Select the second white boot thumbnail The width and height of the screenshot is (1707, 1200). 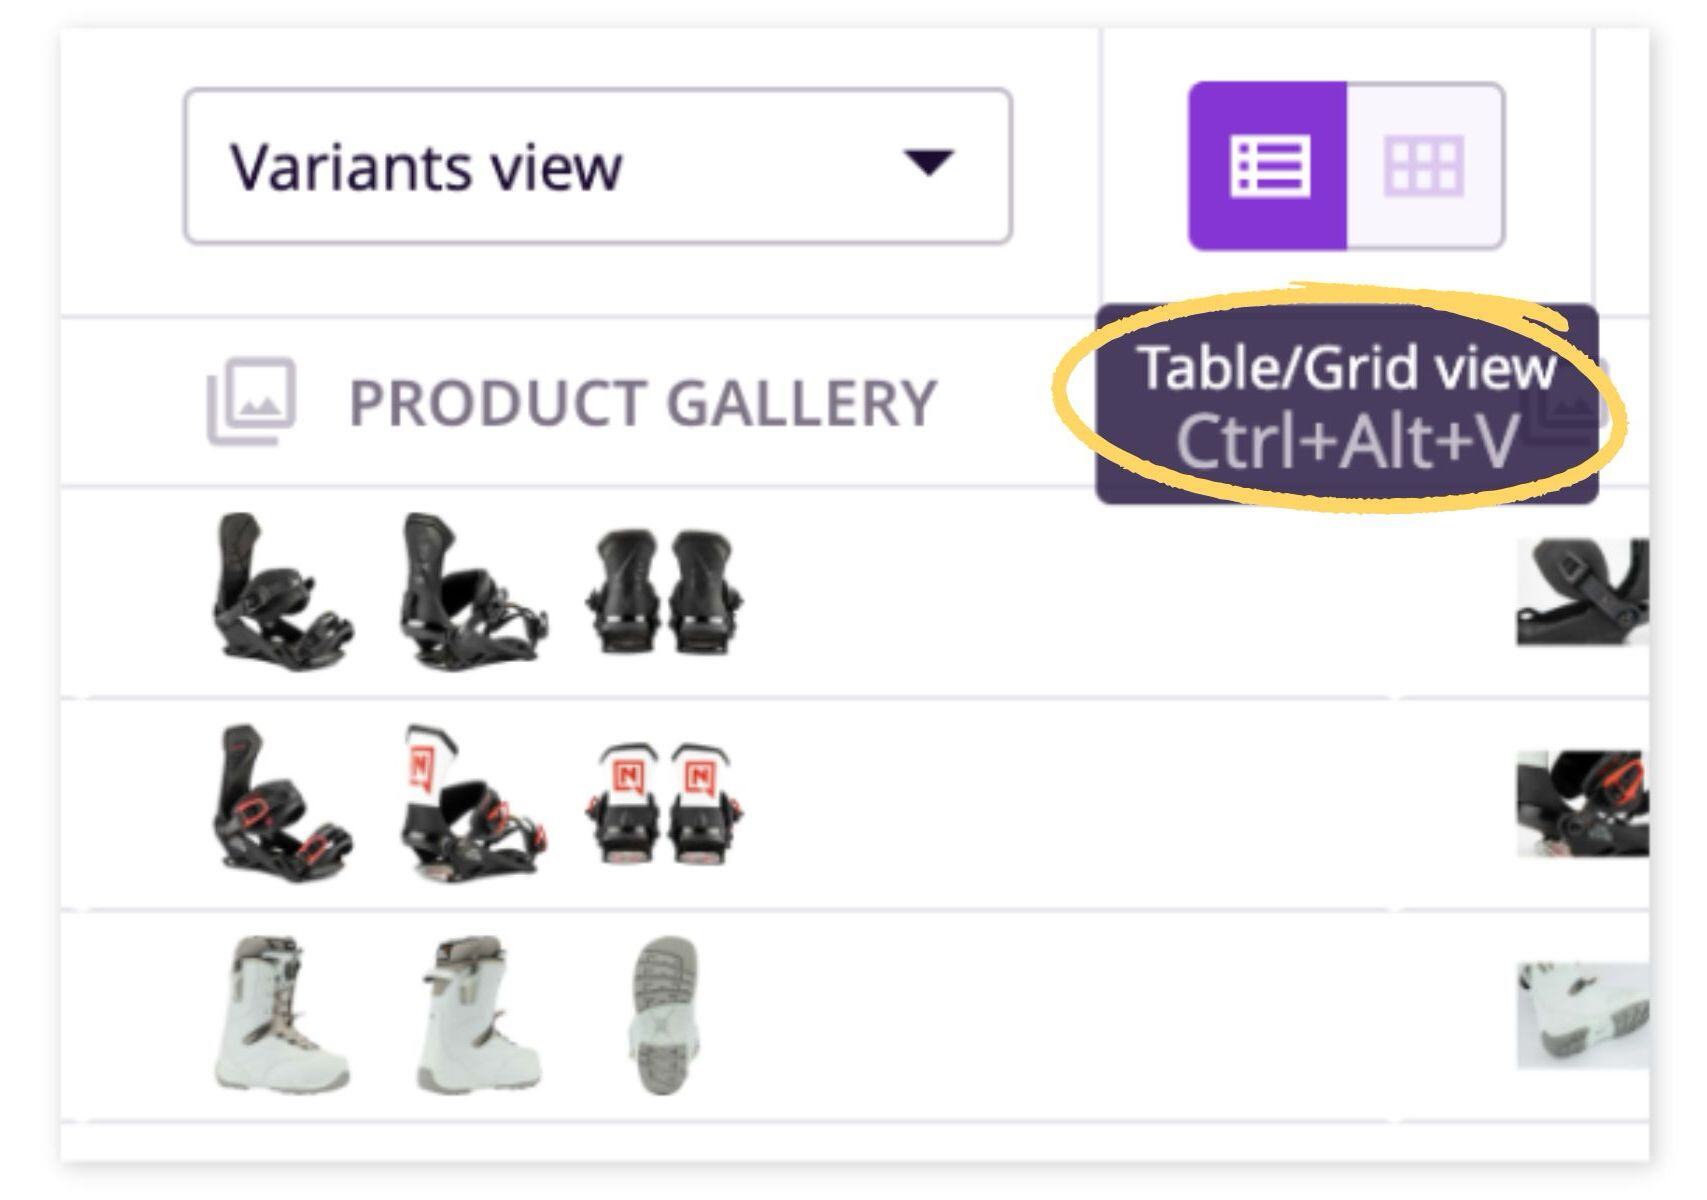pyautogui.click(x=477, y=1015)
